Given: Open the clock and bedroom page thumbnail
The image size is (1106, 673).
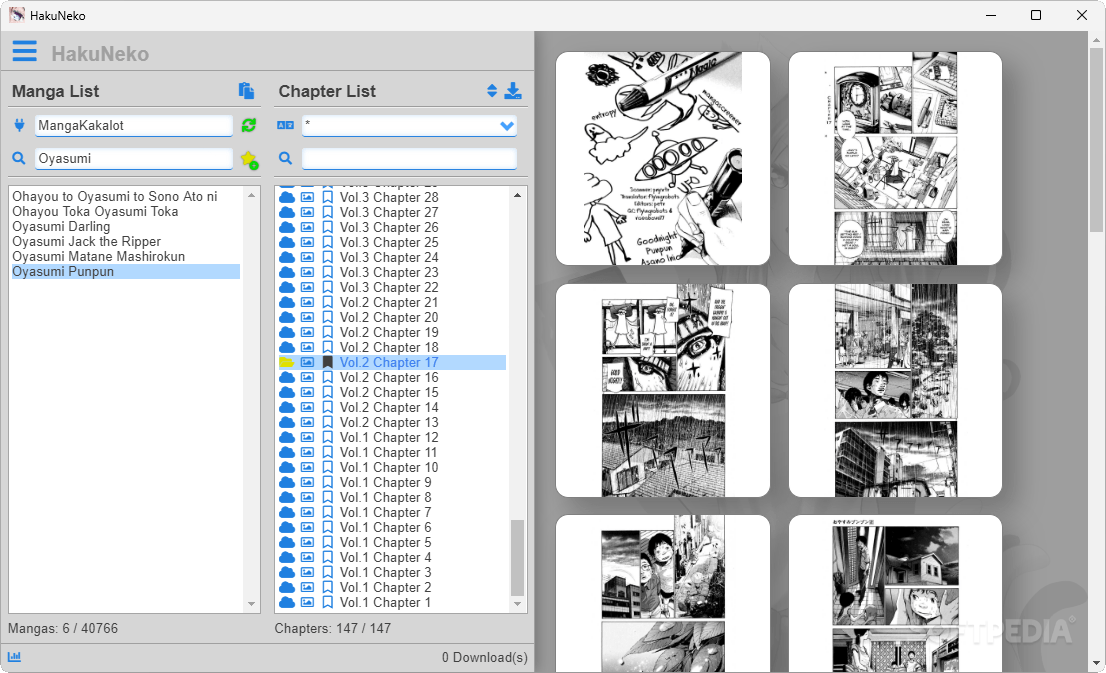Looking at the screenshot, I should click(x=895, y=158).
